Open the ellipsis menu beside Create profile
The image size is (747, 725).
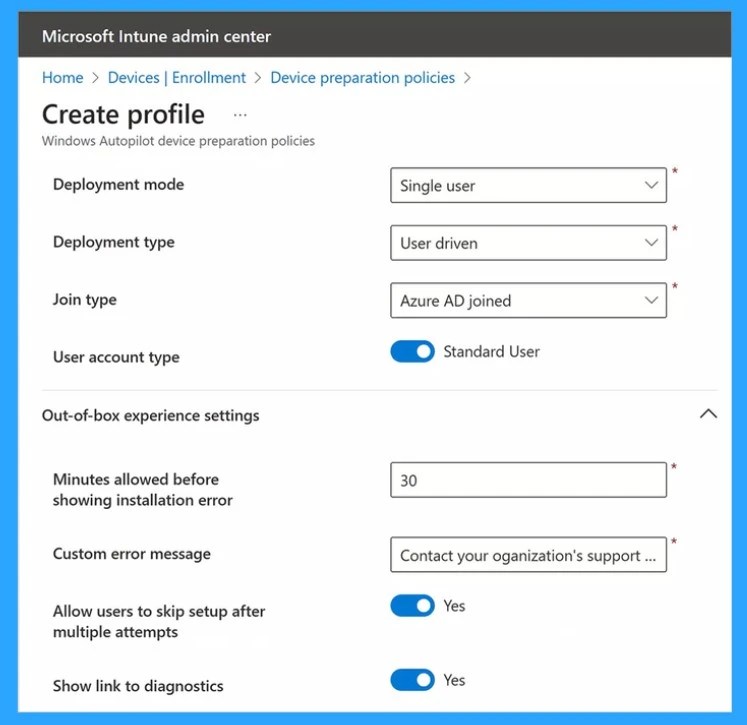click(x=240, y=115)
